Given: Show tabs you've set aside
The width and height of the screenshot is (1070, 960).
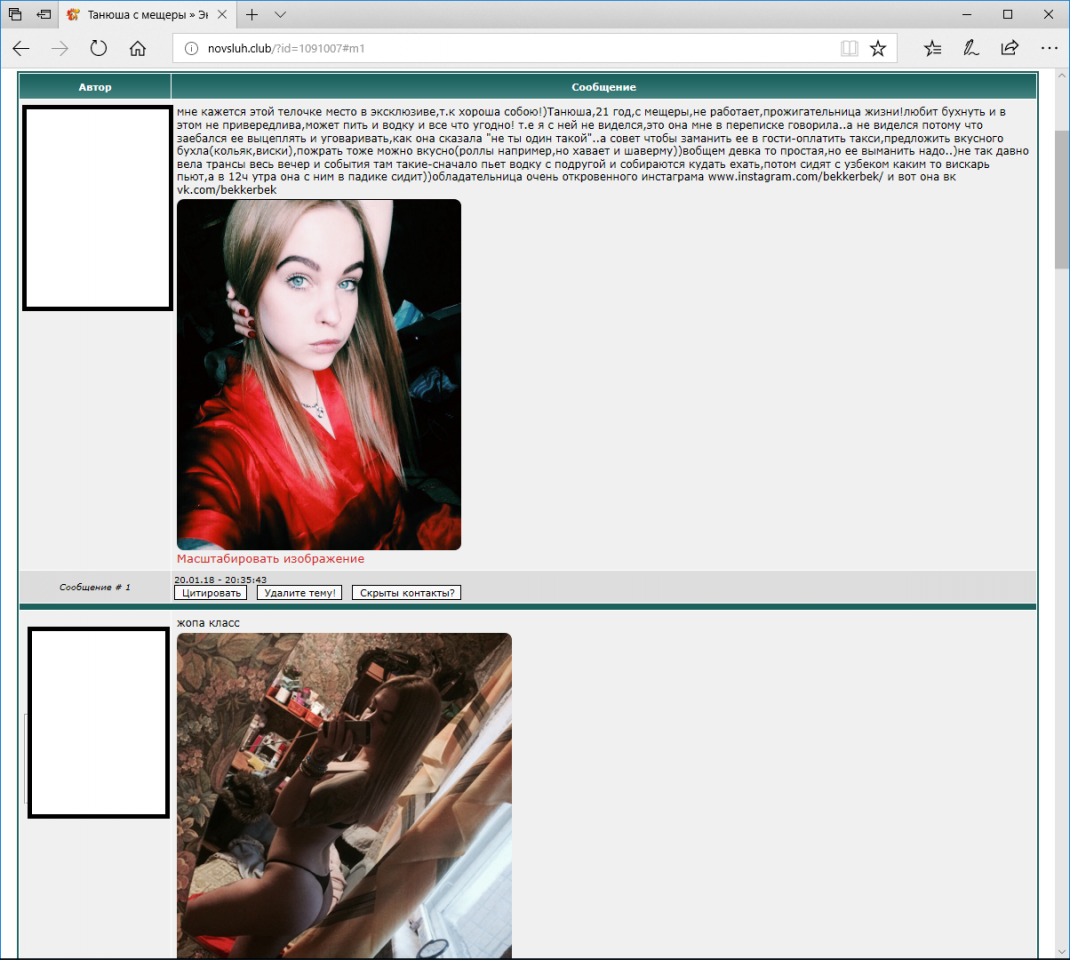Looking at the screenshot, I should 15,15.
